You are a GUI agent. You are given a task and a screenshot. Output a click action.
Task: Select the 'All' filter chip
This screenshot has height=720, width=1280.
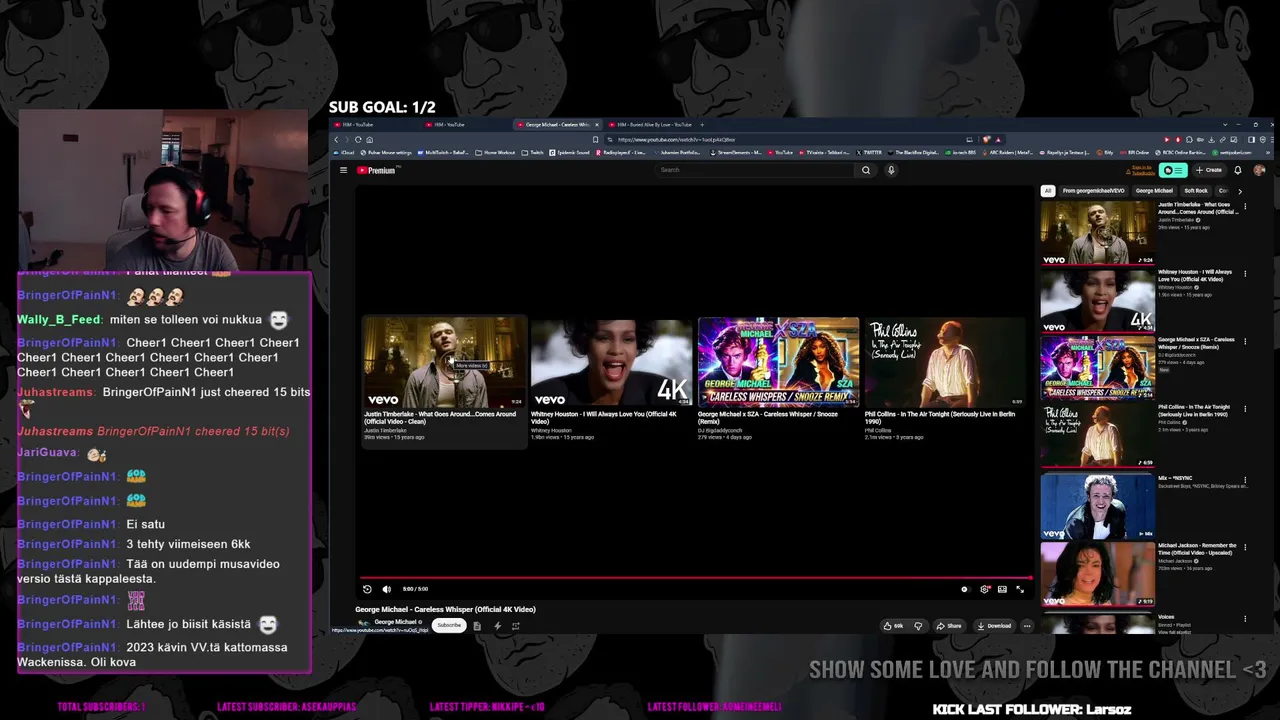coord(1048,191)
